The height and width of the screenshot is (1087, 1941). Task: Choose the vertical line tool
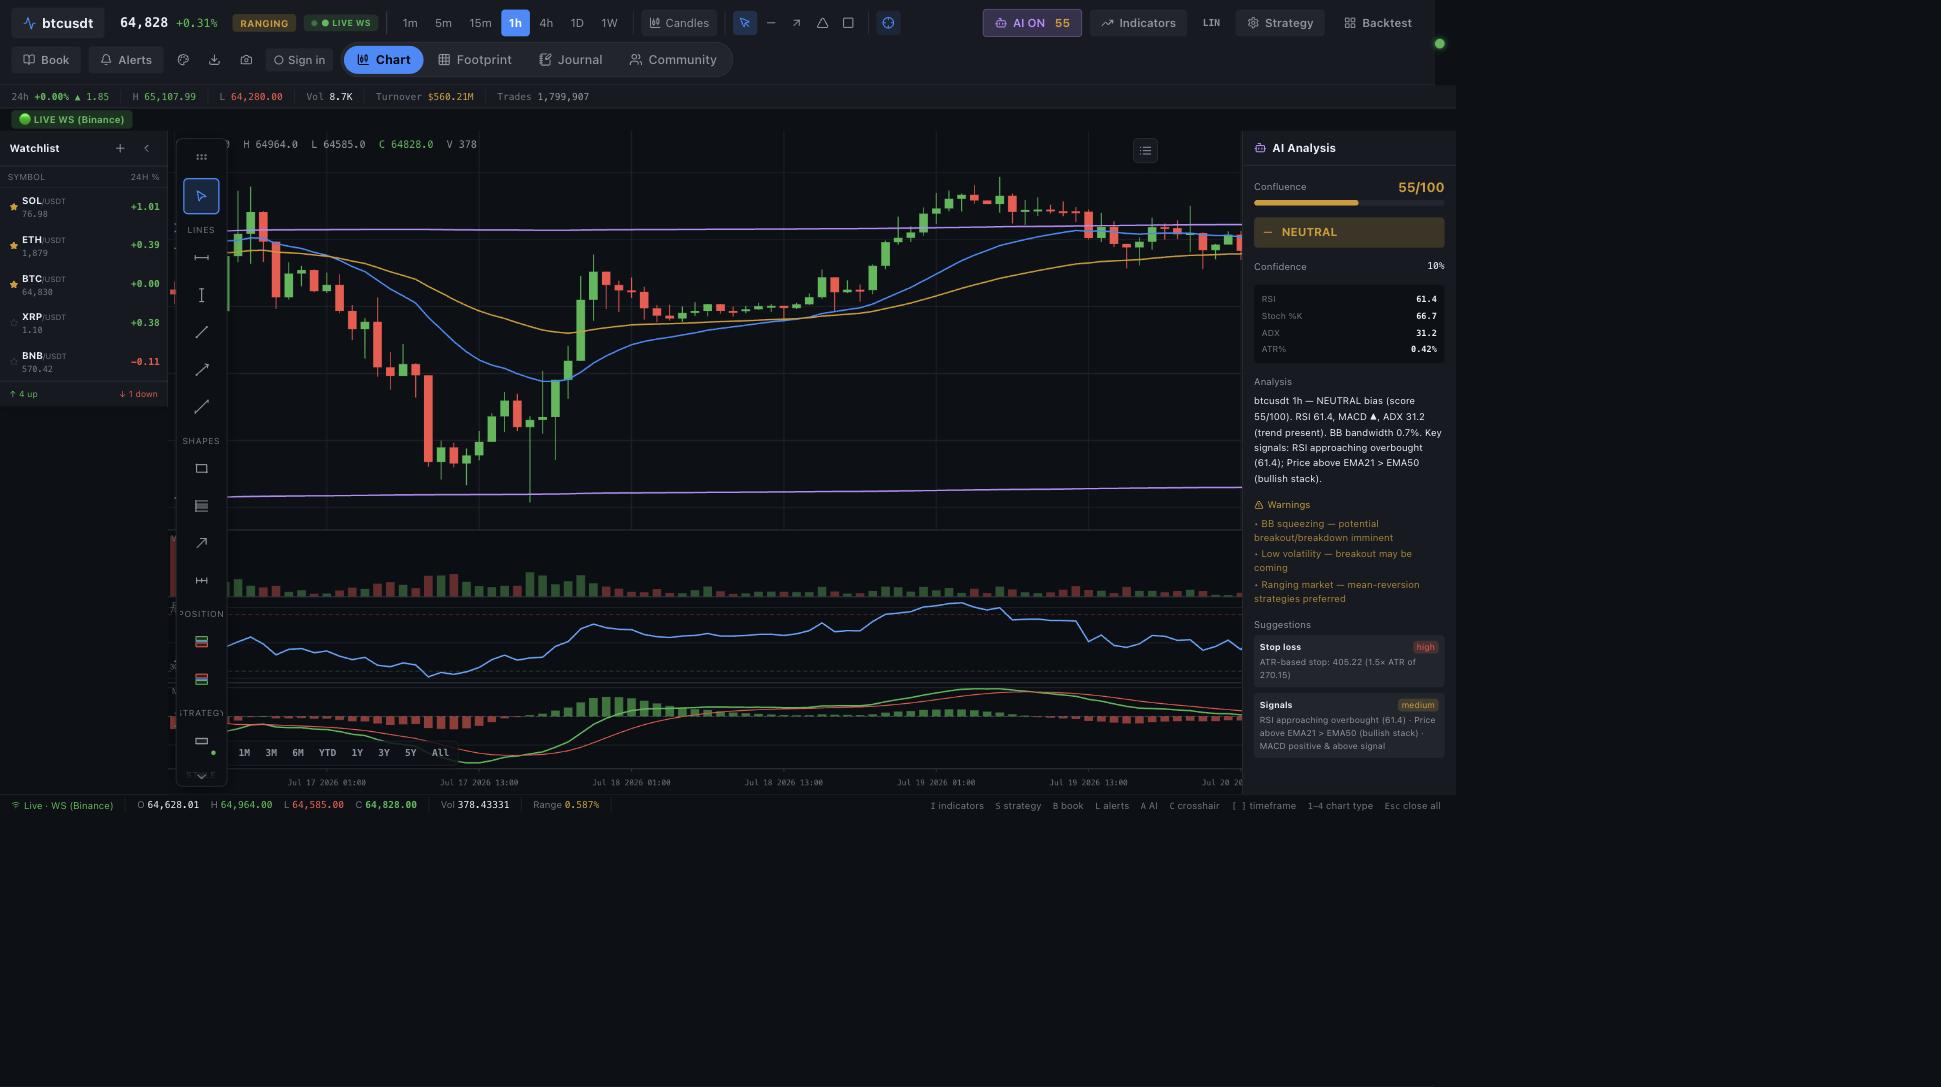[201, 295]
